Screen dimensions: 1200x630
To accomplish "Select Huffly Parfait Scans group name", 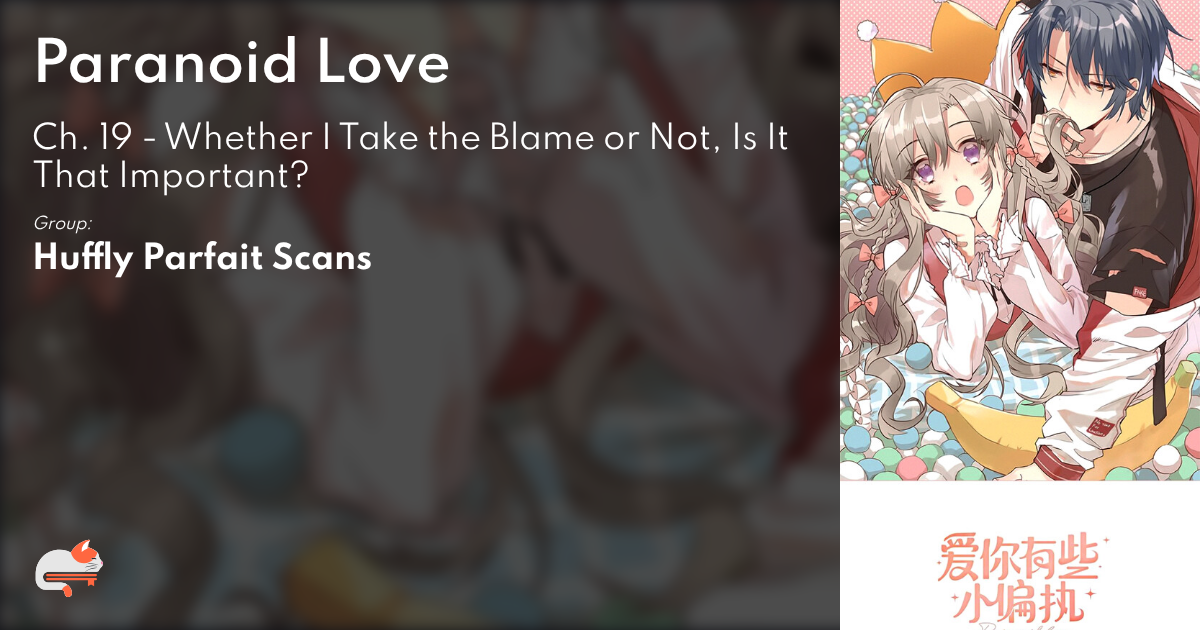I will (203, 257).
